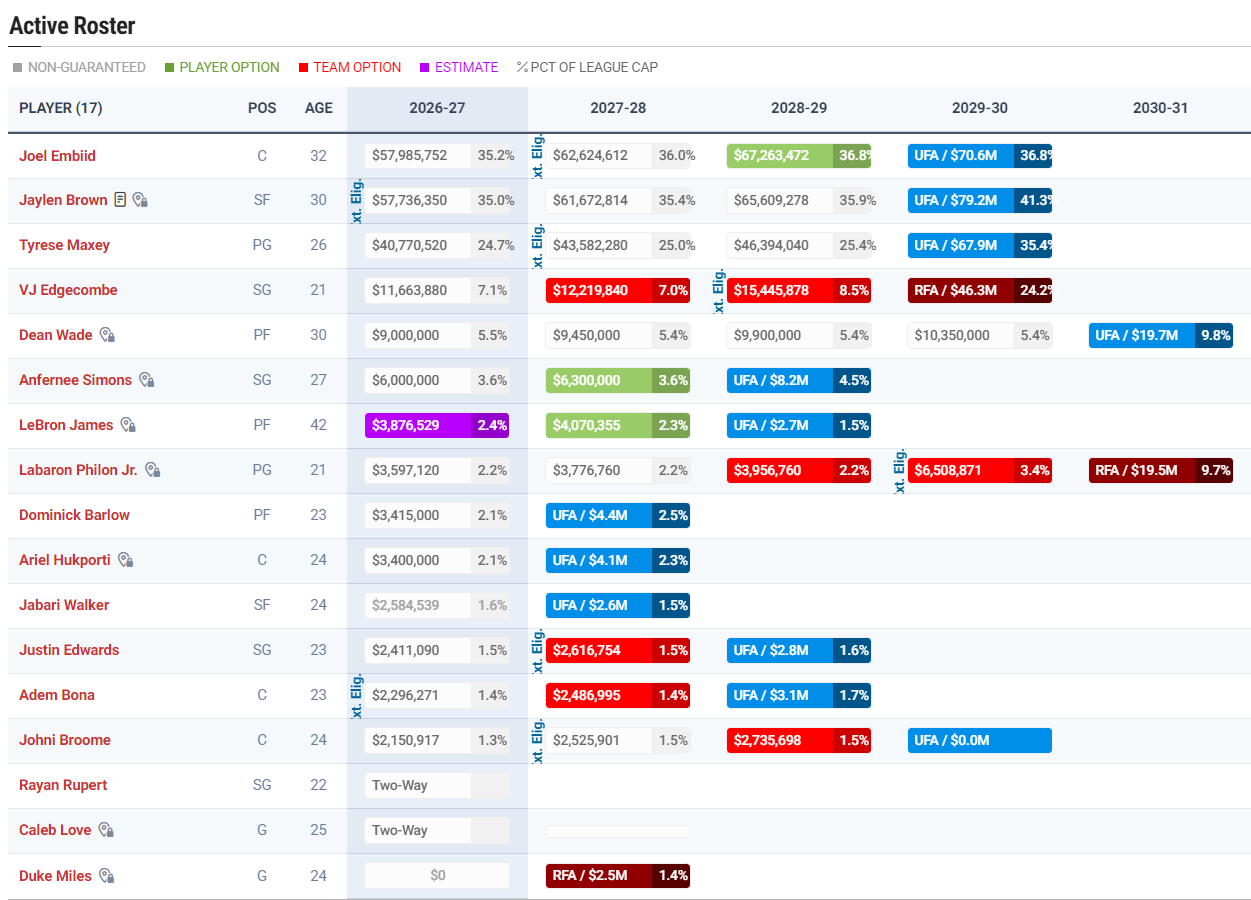Sort the table by POS column
The image size is (1251, 900).
(x=262, y=108)
